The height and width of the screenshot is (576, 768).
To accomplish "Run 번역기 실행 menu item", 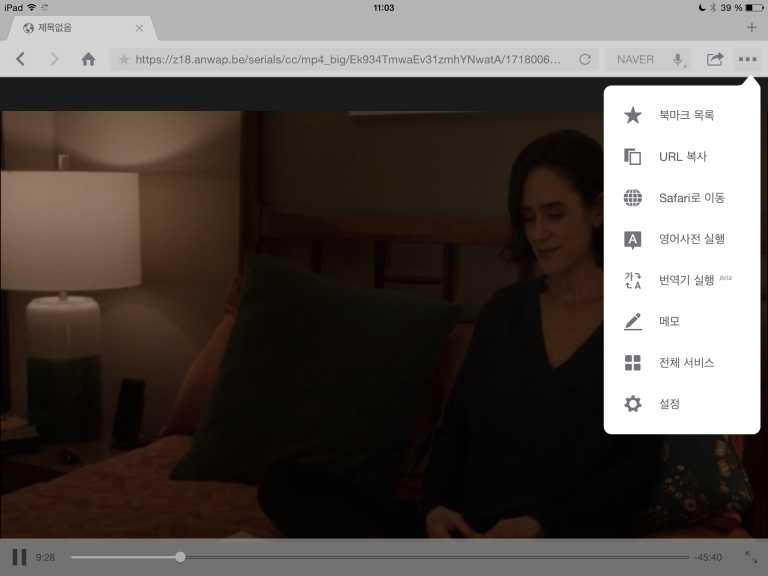I will click(682, 280).
